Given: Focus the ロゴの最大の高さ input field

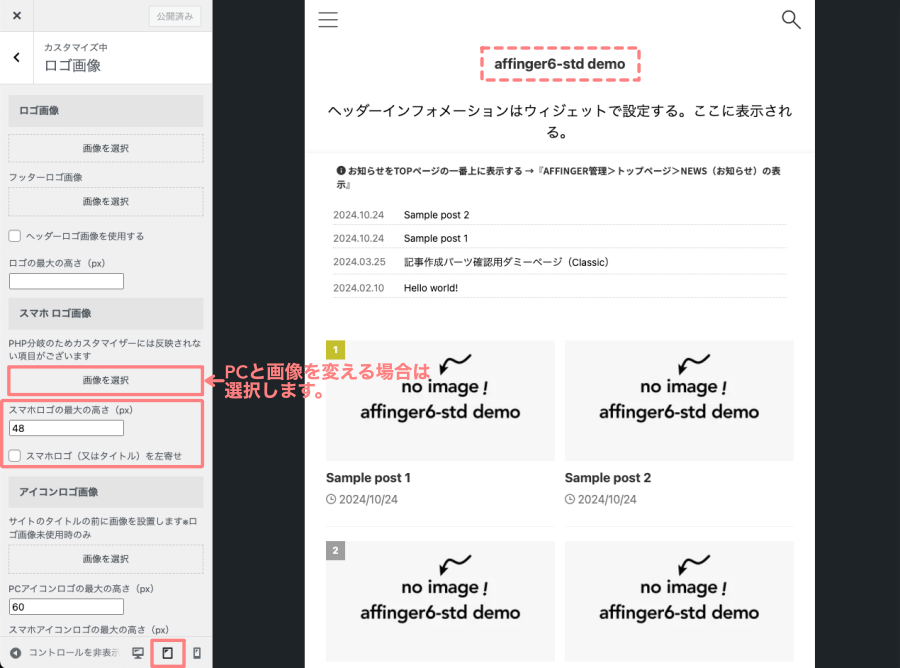Looking at the screenshot, I should (x=66, y=281).
